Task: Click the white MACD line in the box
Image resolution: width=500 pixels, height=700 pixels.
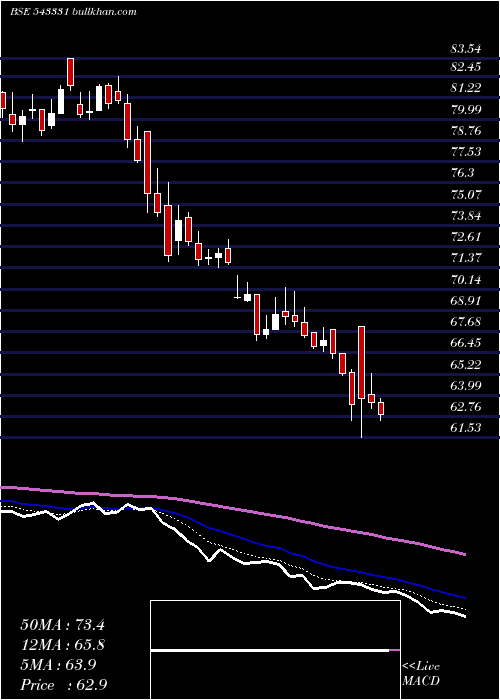Action: point(270,651)
